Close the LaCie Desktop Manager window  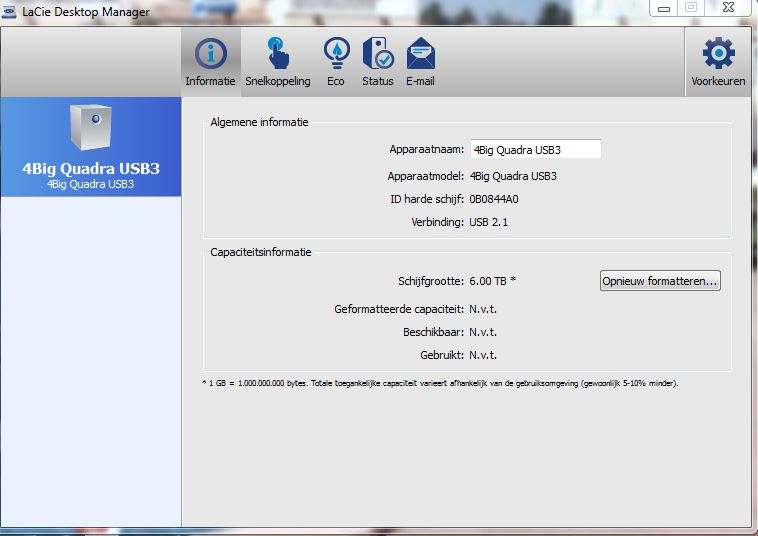click(x=728, y=8)
